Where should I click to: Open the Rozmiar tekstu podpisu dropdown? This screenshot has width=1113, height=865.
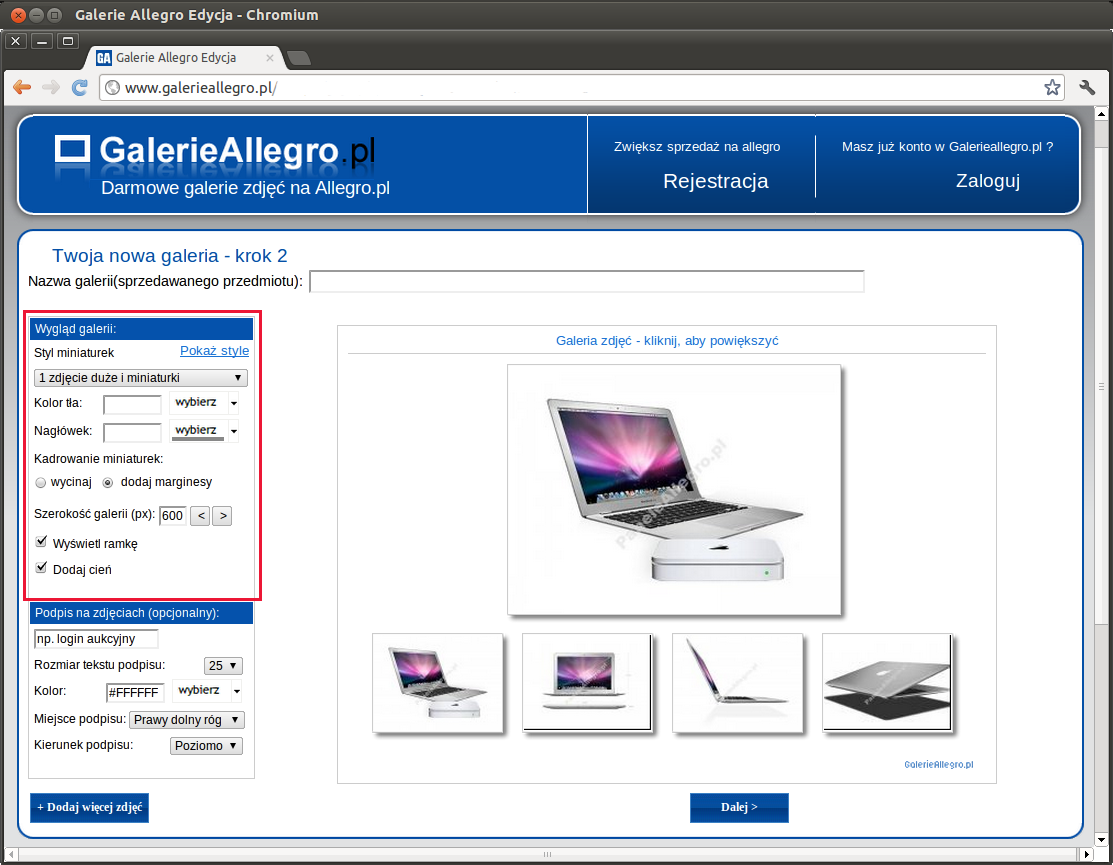tap(223, 666)
